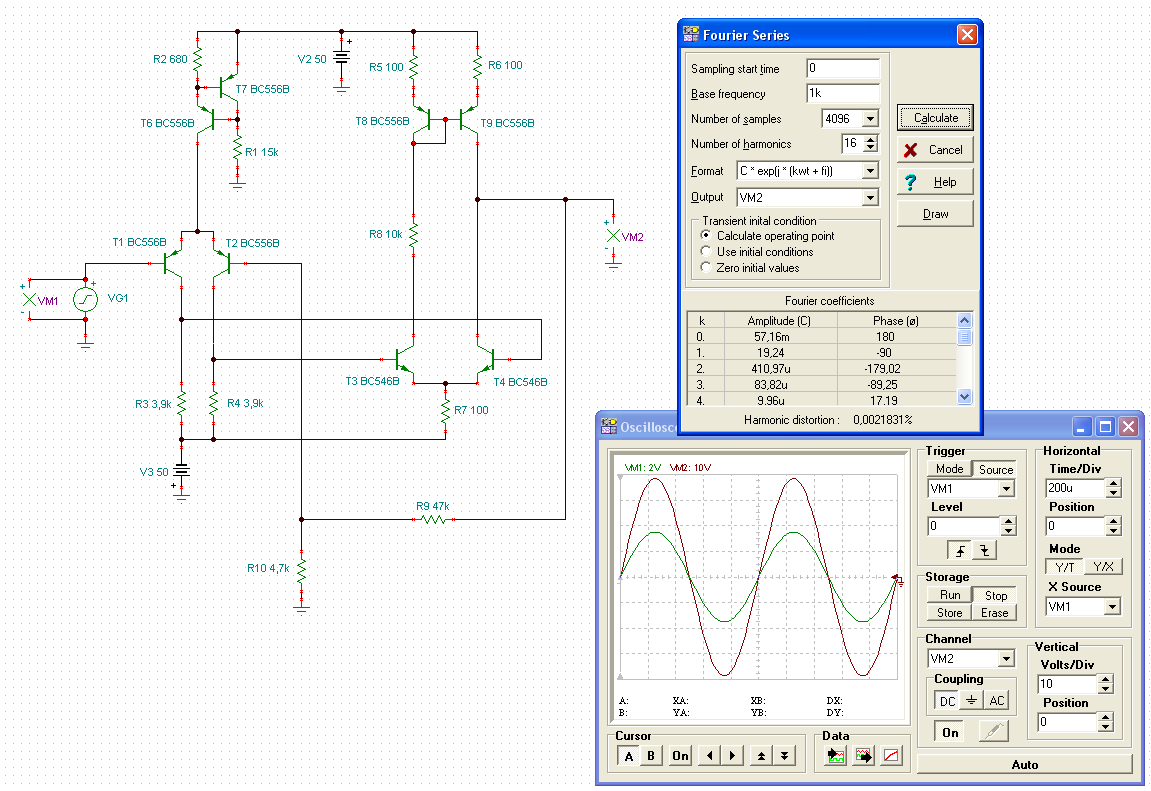1151x791 pixels.
Task: Select the T7 BC556B transistor
Action: tap(228, 89)
